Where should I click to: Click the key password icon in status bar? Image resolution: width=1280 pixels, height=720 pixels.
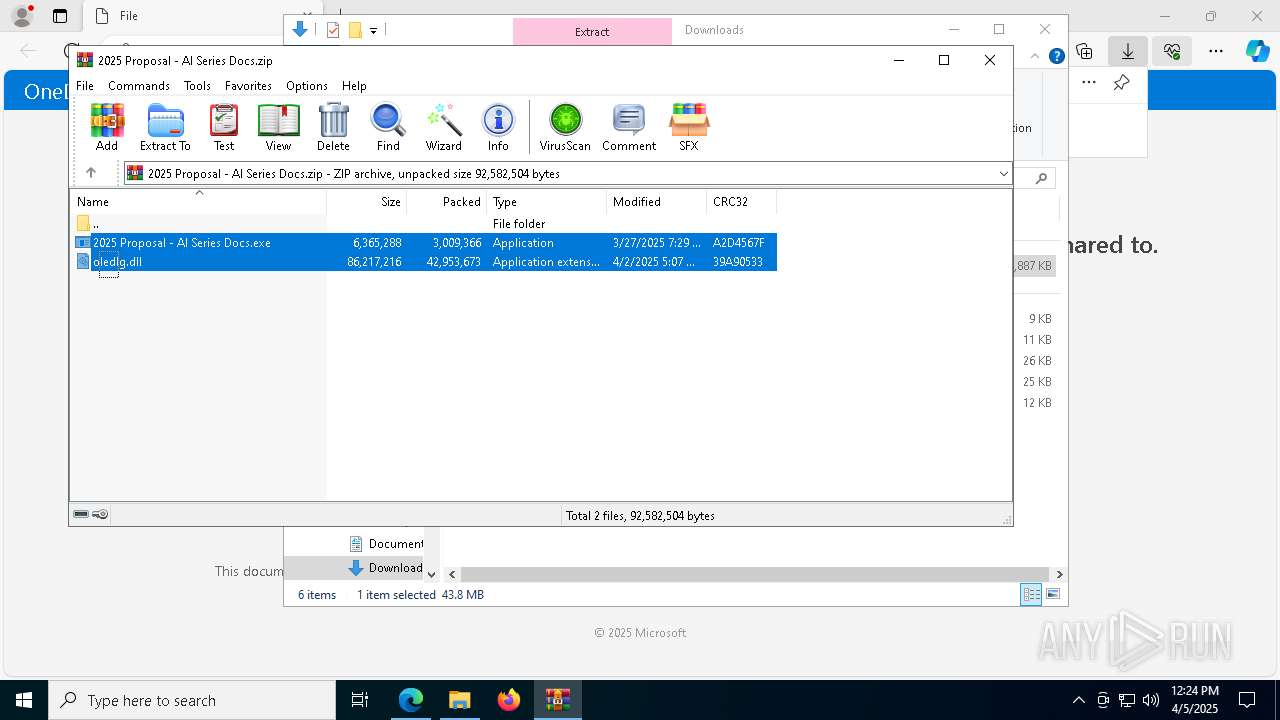point(100,514)
